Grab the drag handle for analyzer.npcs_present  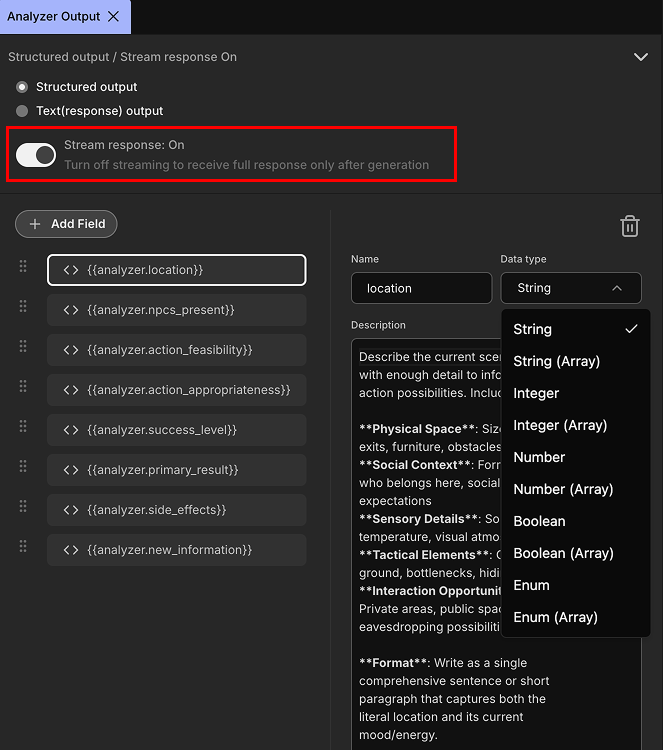[23, 306]
